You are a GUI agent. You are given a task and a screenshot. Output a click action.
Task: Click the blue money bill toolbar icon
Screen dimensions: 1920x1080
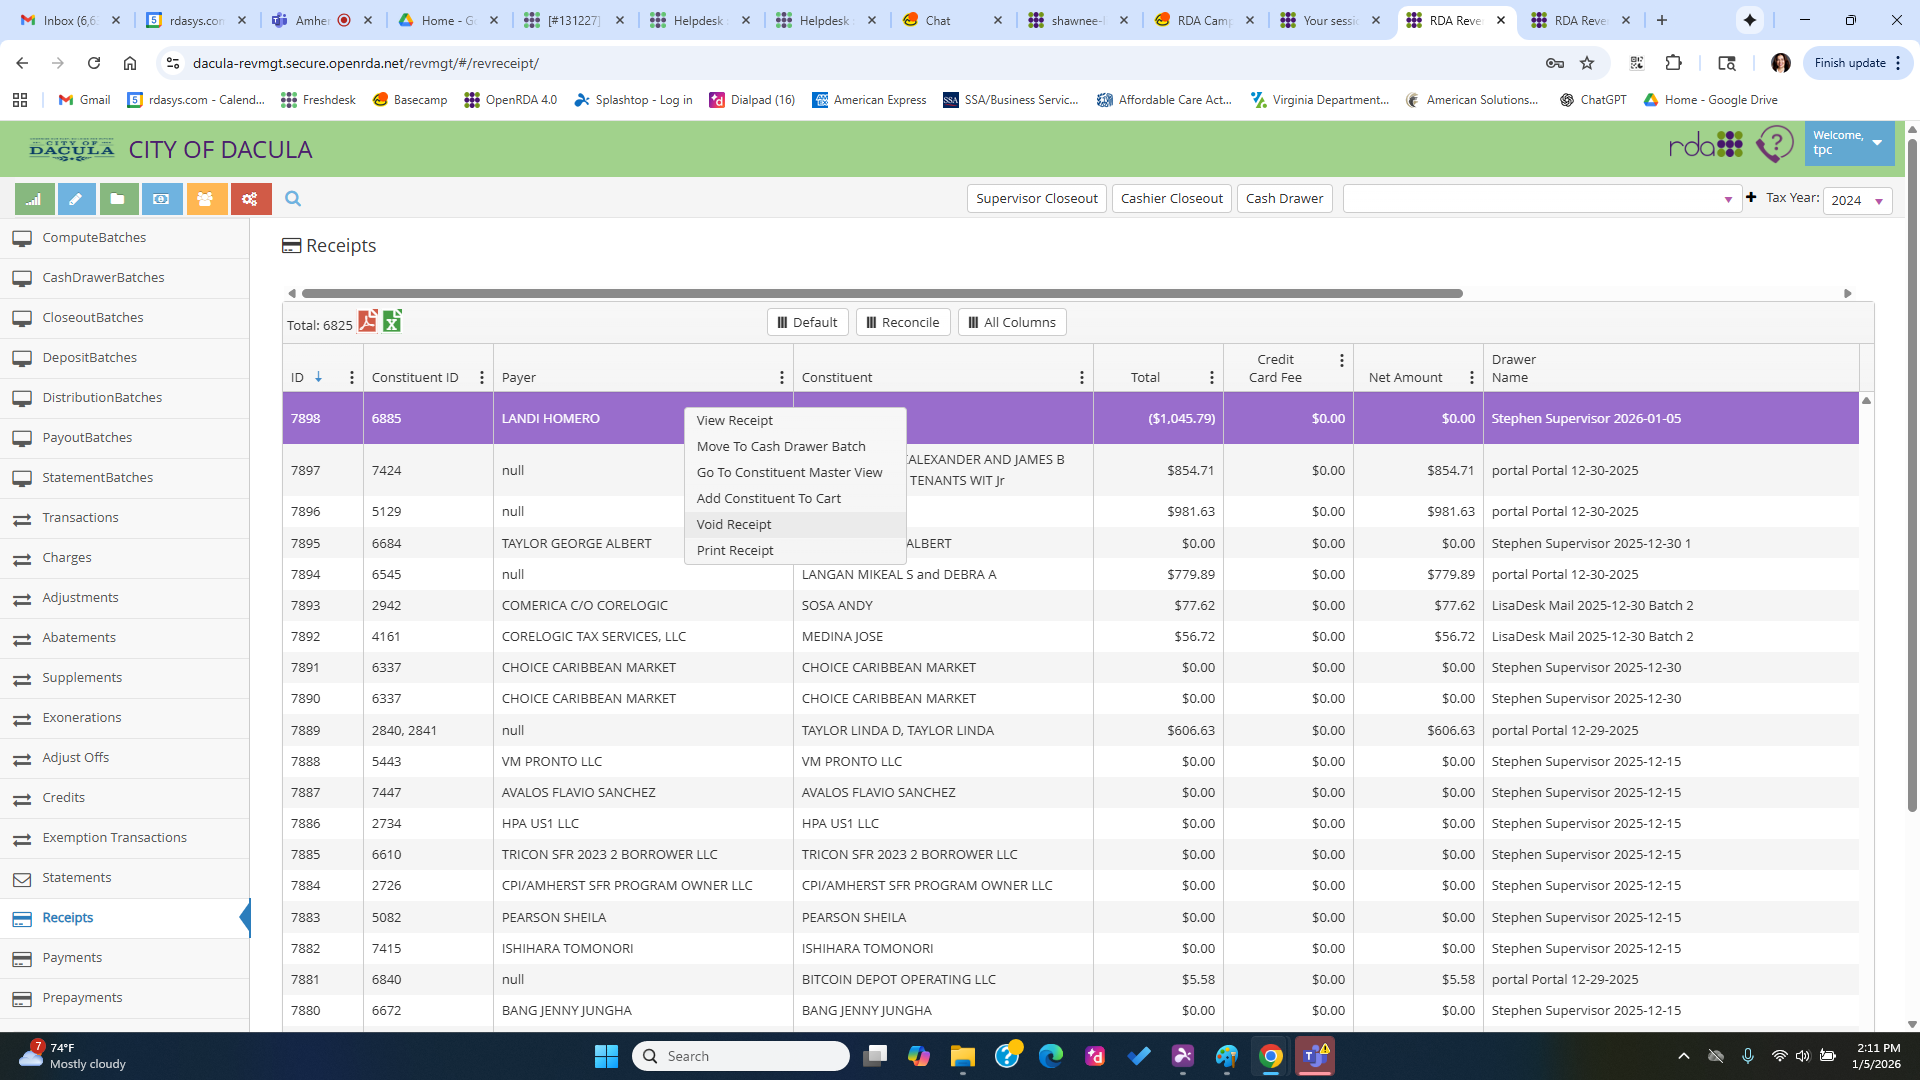pos(161,199)
